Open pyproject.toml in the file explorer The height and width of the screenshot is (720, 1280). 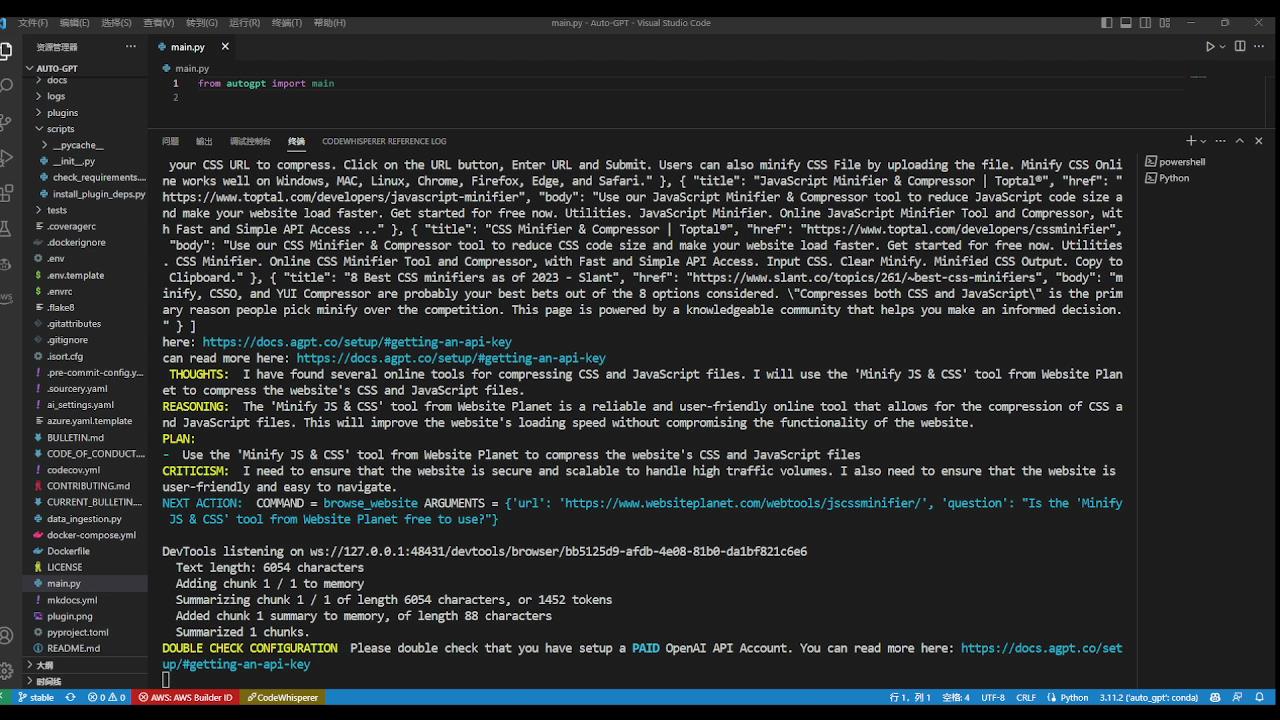[85, 632]
